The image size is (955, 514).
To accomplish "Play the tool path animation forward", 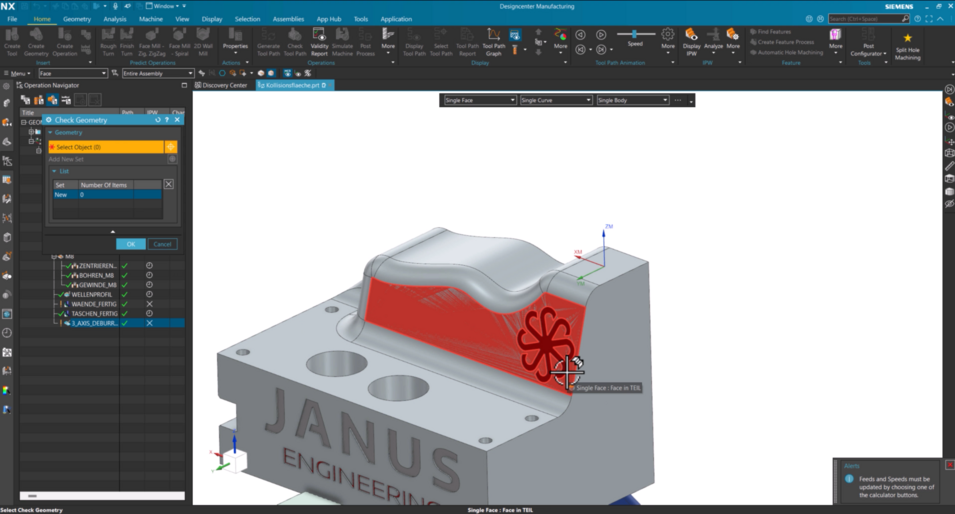I will click(x=601, y=35).
